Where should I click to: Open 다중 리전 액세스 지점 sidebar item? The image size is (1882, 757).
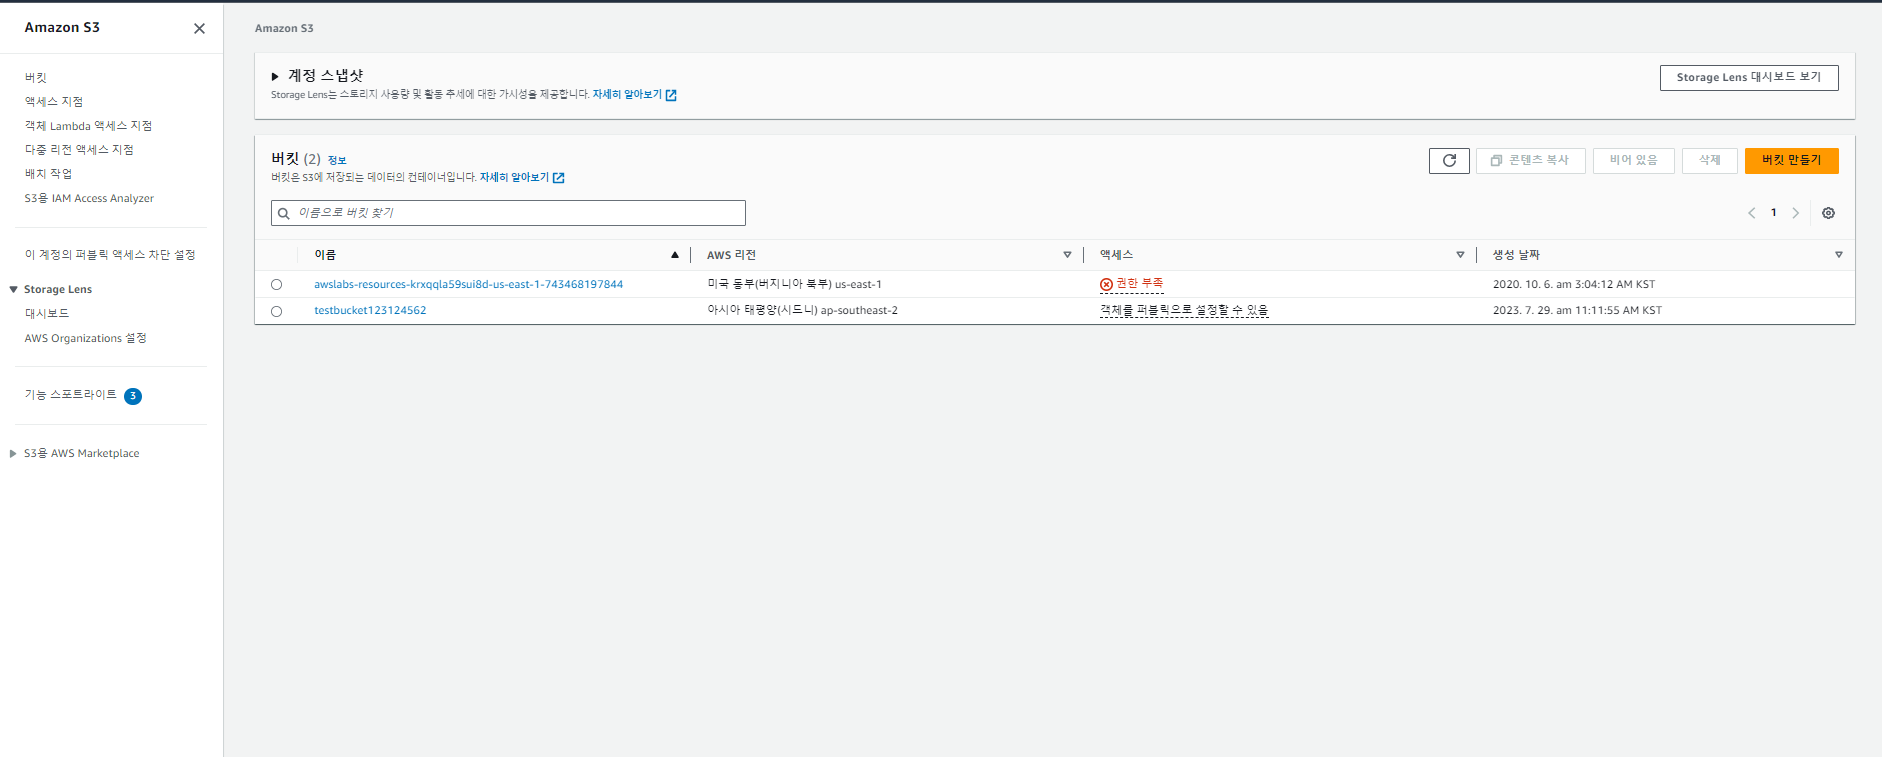pos(79,150)
